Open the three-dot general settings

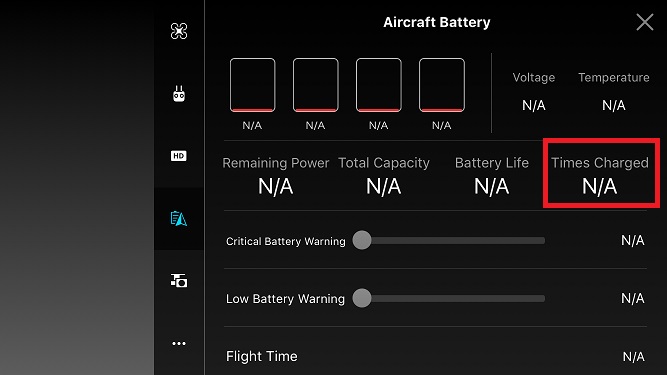tap(179, 343)
